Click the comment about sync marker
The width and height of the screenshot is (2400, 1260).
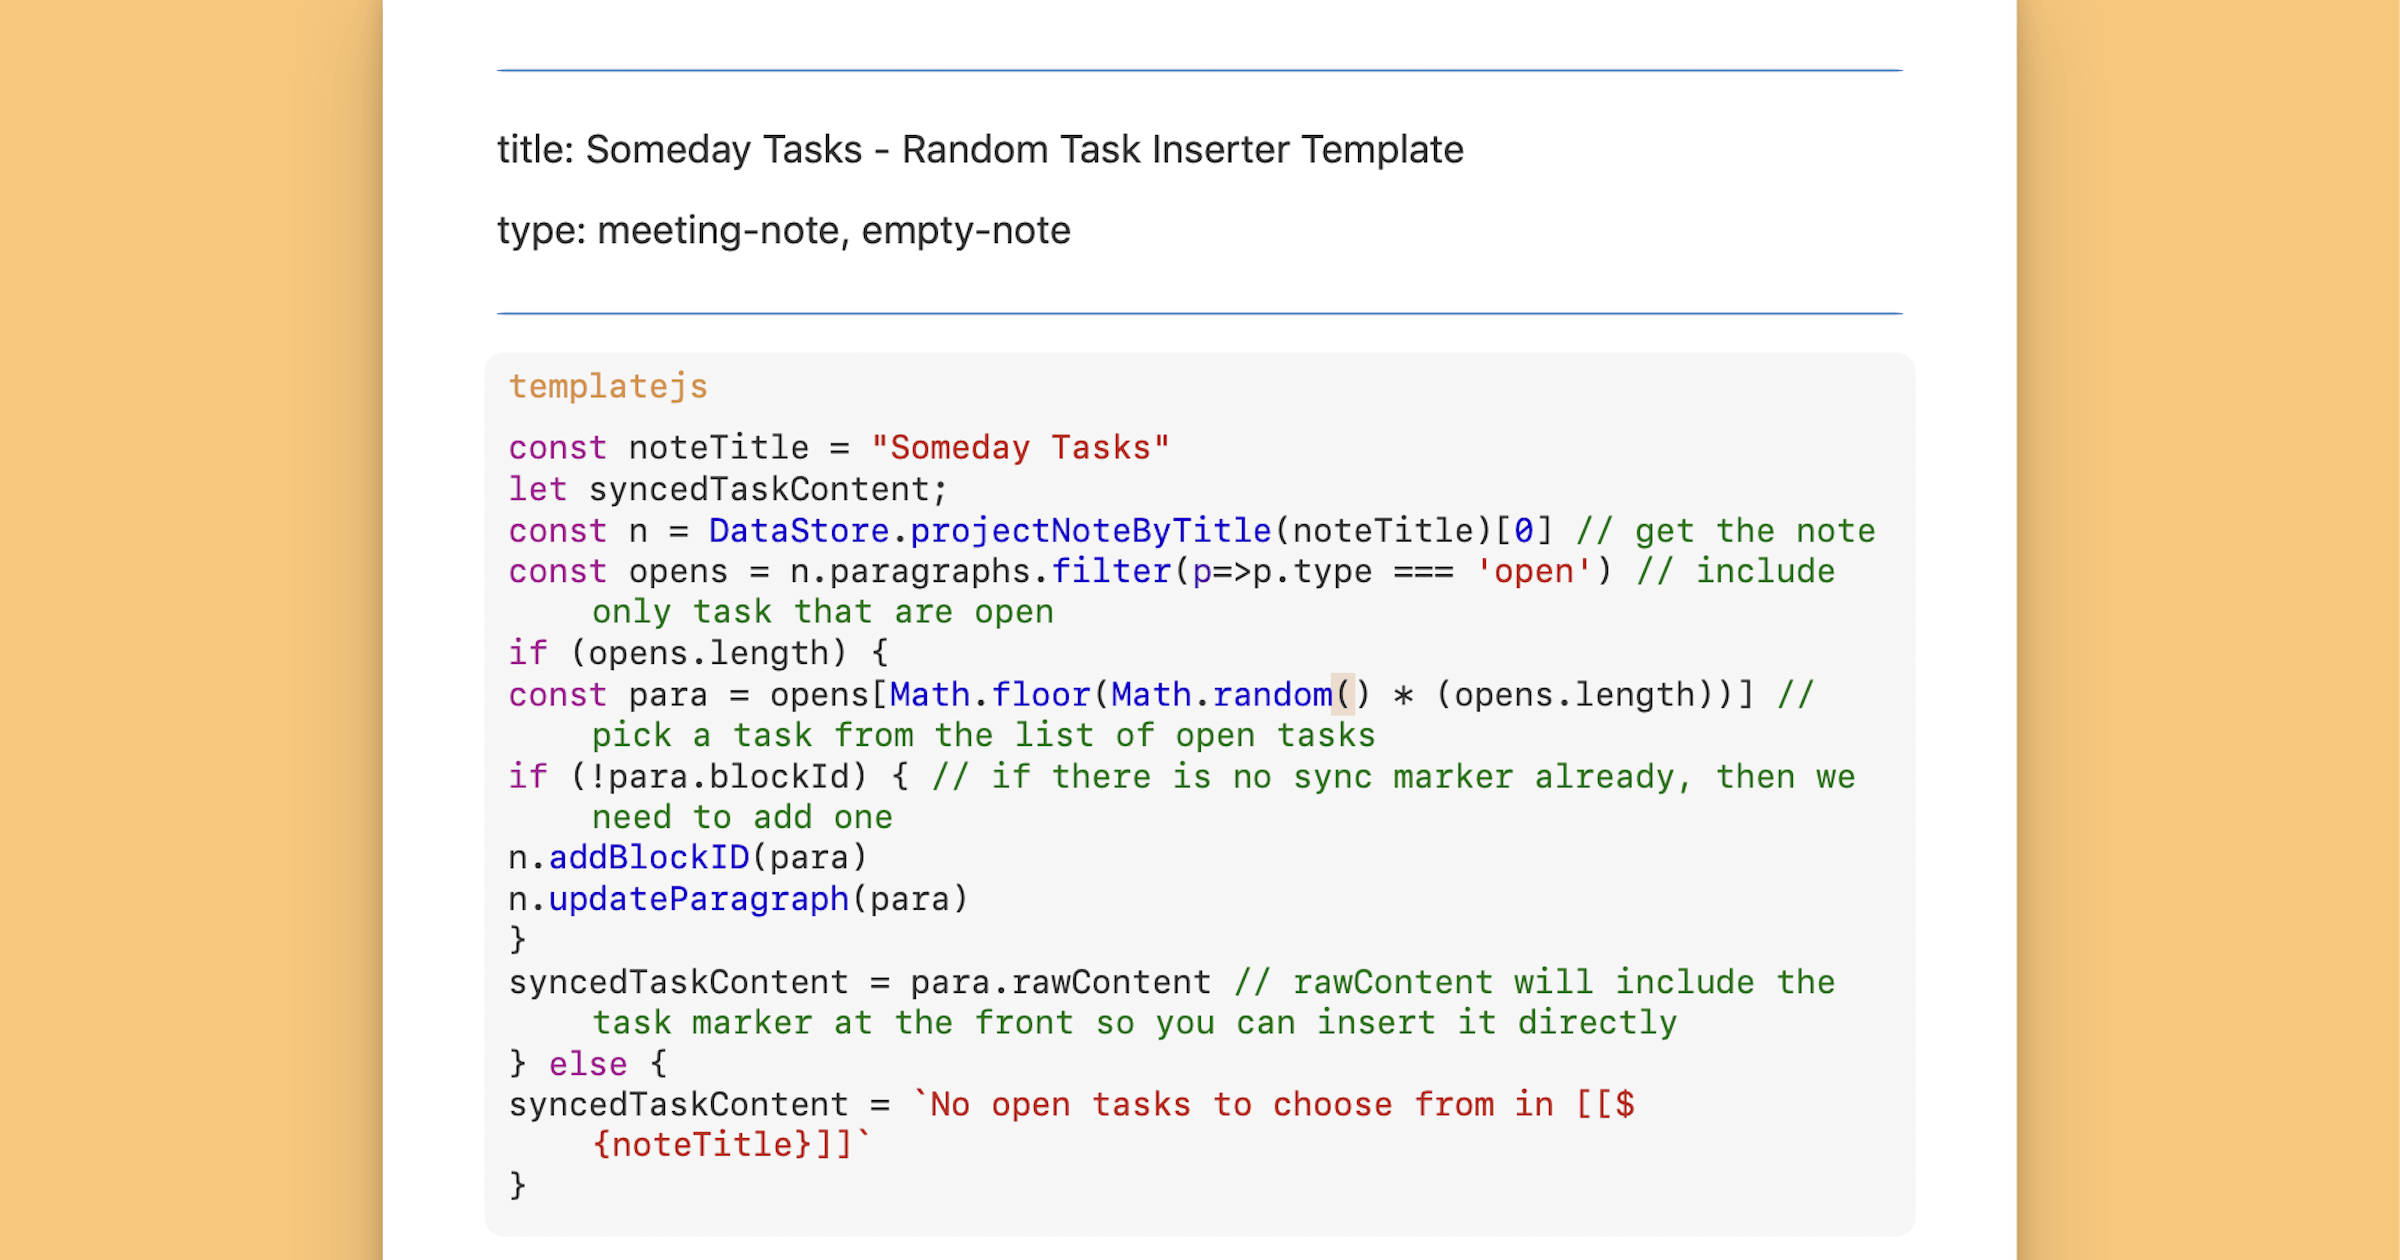point(1400,775)
